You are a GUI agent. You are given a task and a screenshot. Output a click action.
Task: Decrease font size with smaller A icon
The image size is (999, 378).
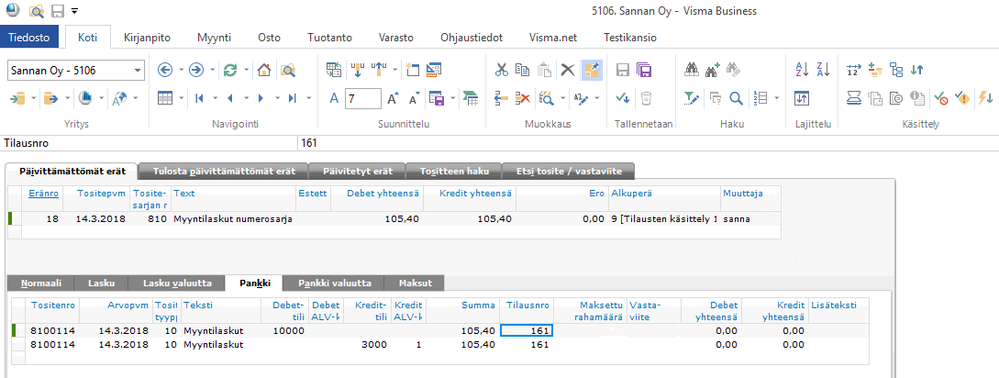click(x=414, y=98)
